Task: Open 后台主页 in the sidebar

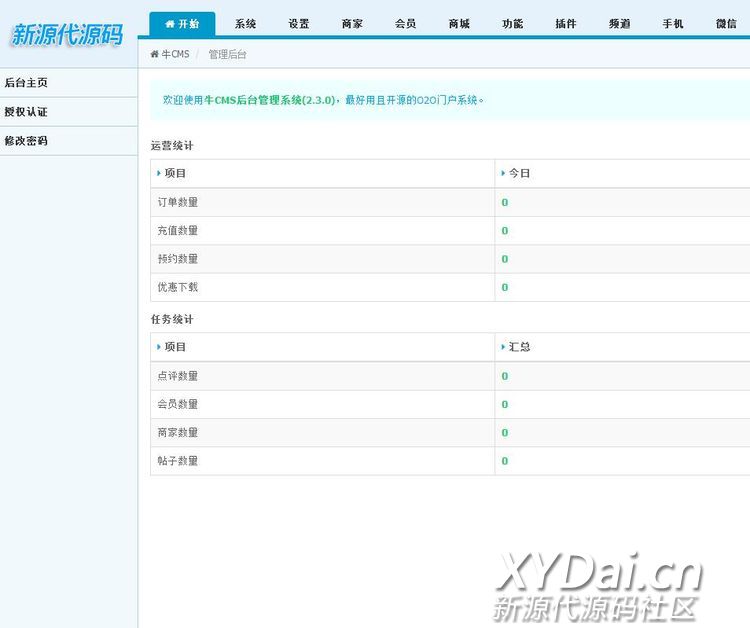Action: 26,83
